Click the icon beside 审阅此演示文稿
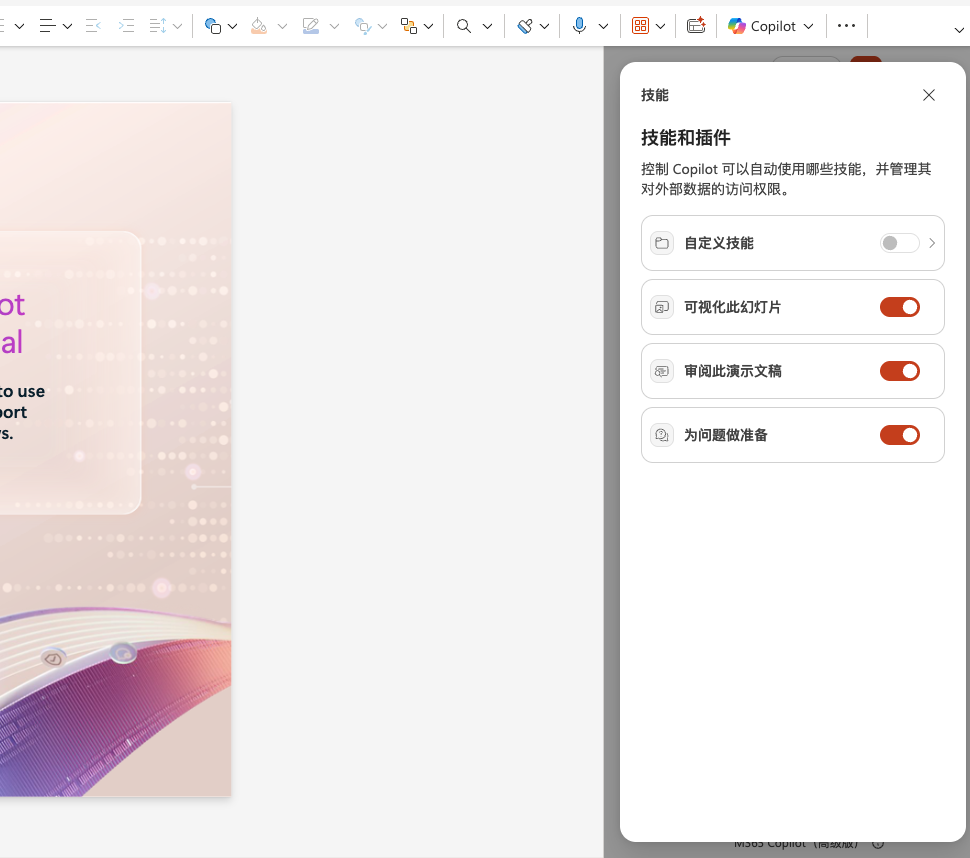The image size is (970, 858). [x=662, y=371]
